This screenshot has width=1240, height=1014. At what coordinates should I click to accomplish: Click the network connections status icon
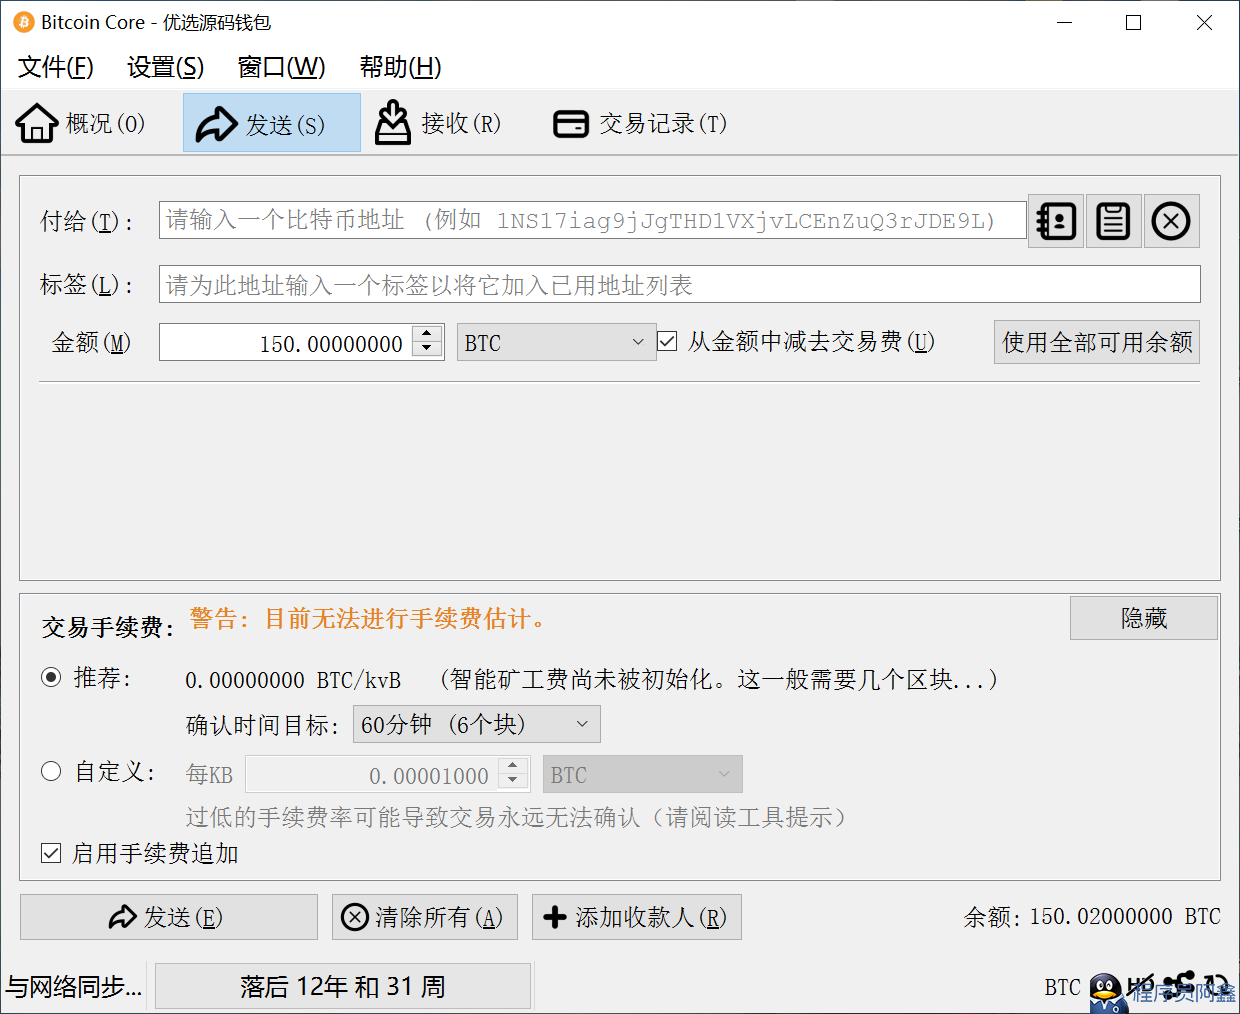pyautogui.click(x=1179, y=986)
